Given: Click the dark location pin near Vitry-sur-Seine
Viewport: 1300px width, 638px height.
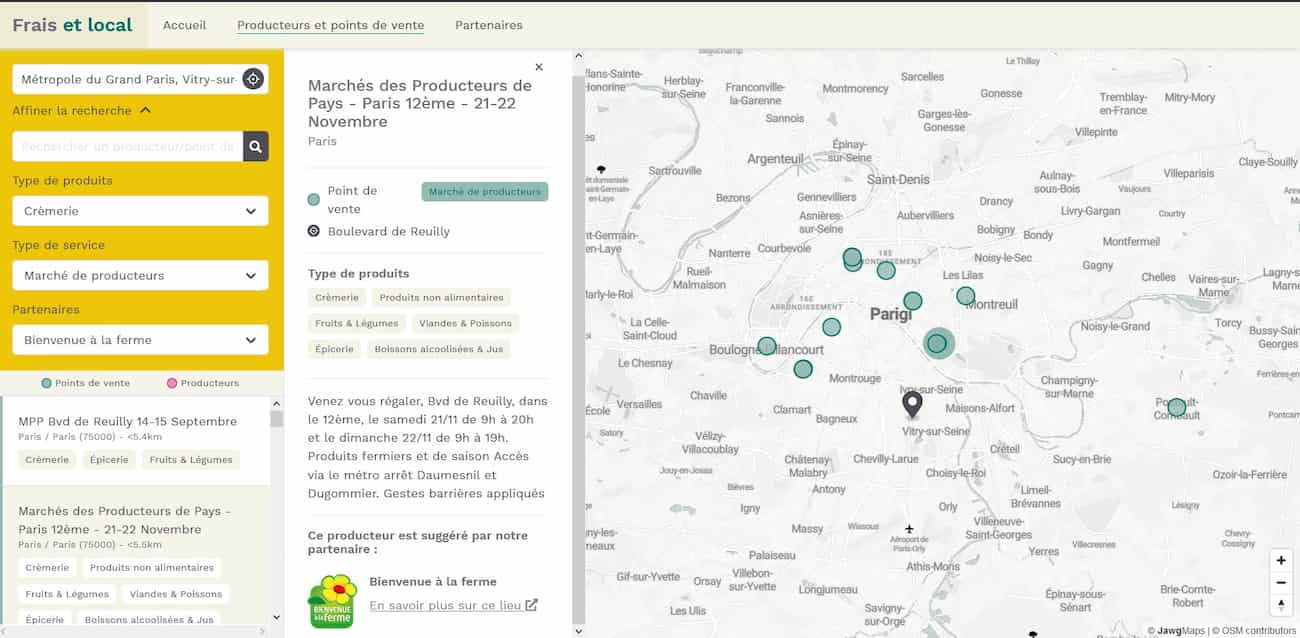Looking at the screenshot, I should point(912,403).
